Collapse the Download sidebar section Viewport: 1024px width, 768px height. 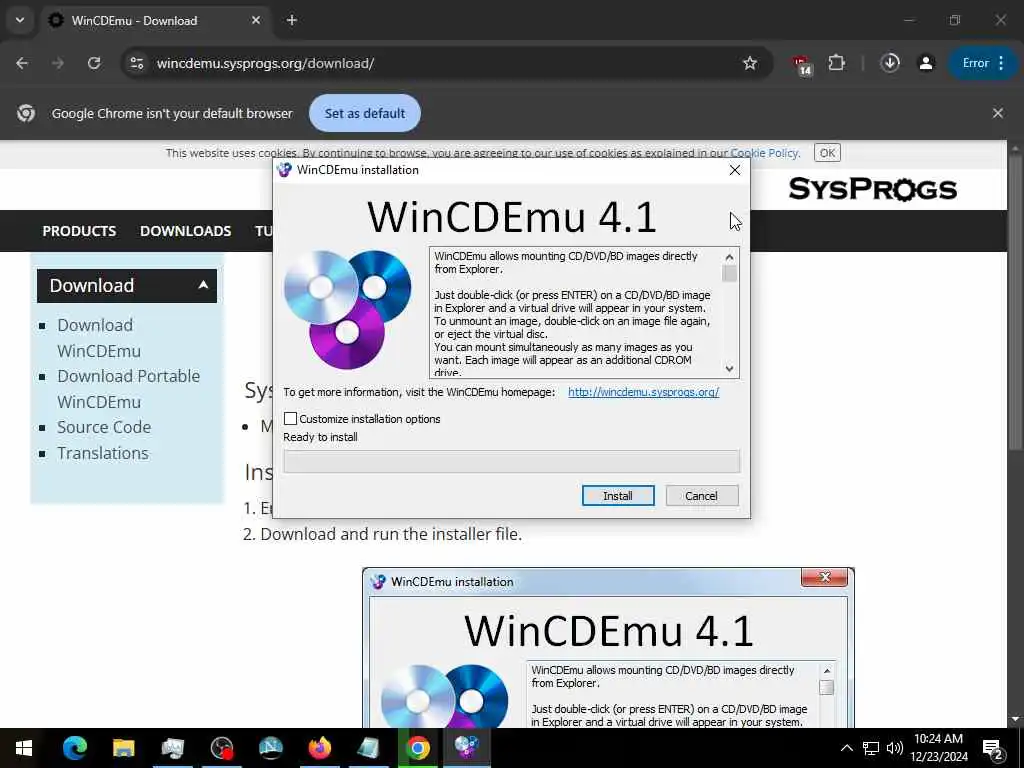[203, 285]
